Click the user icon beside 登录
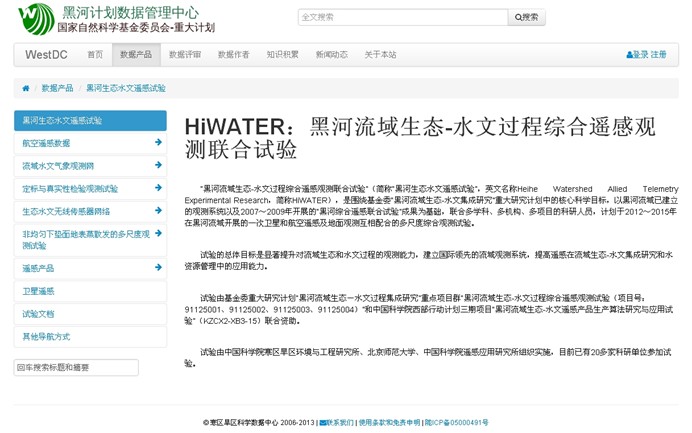The width and height of the screenshot is (692, 433). [x=629, y=55]
